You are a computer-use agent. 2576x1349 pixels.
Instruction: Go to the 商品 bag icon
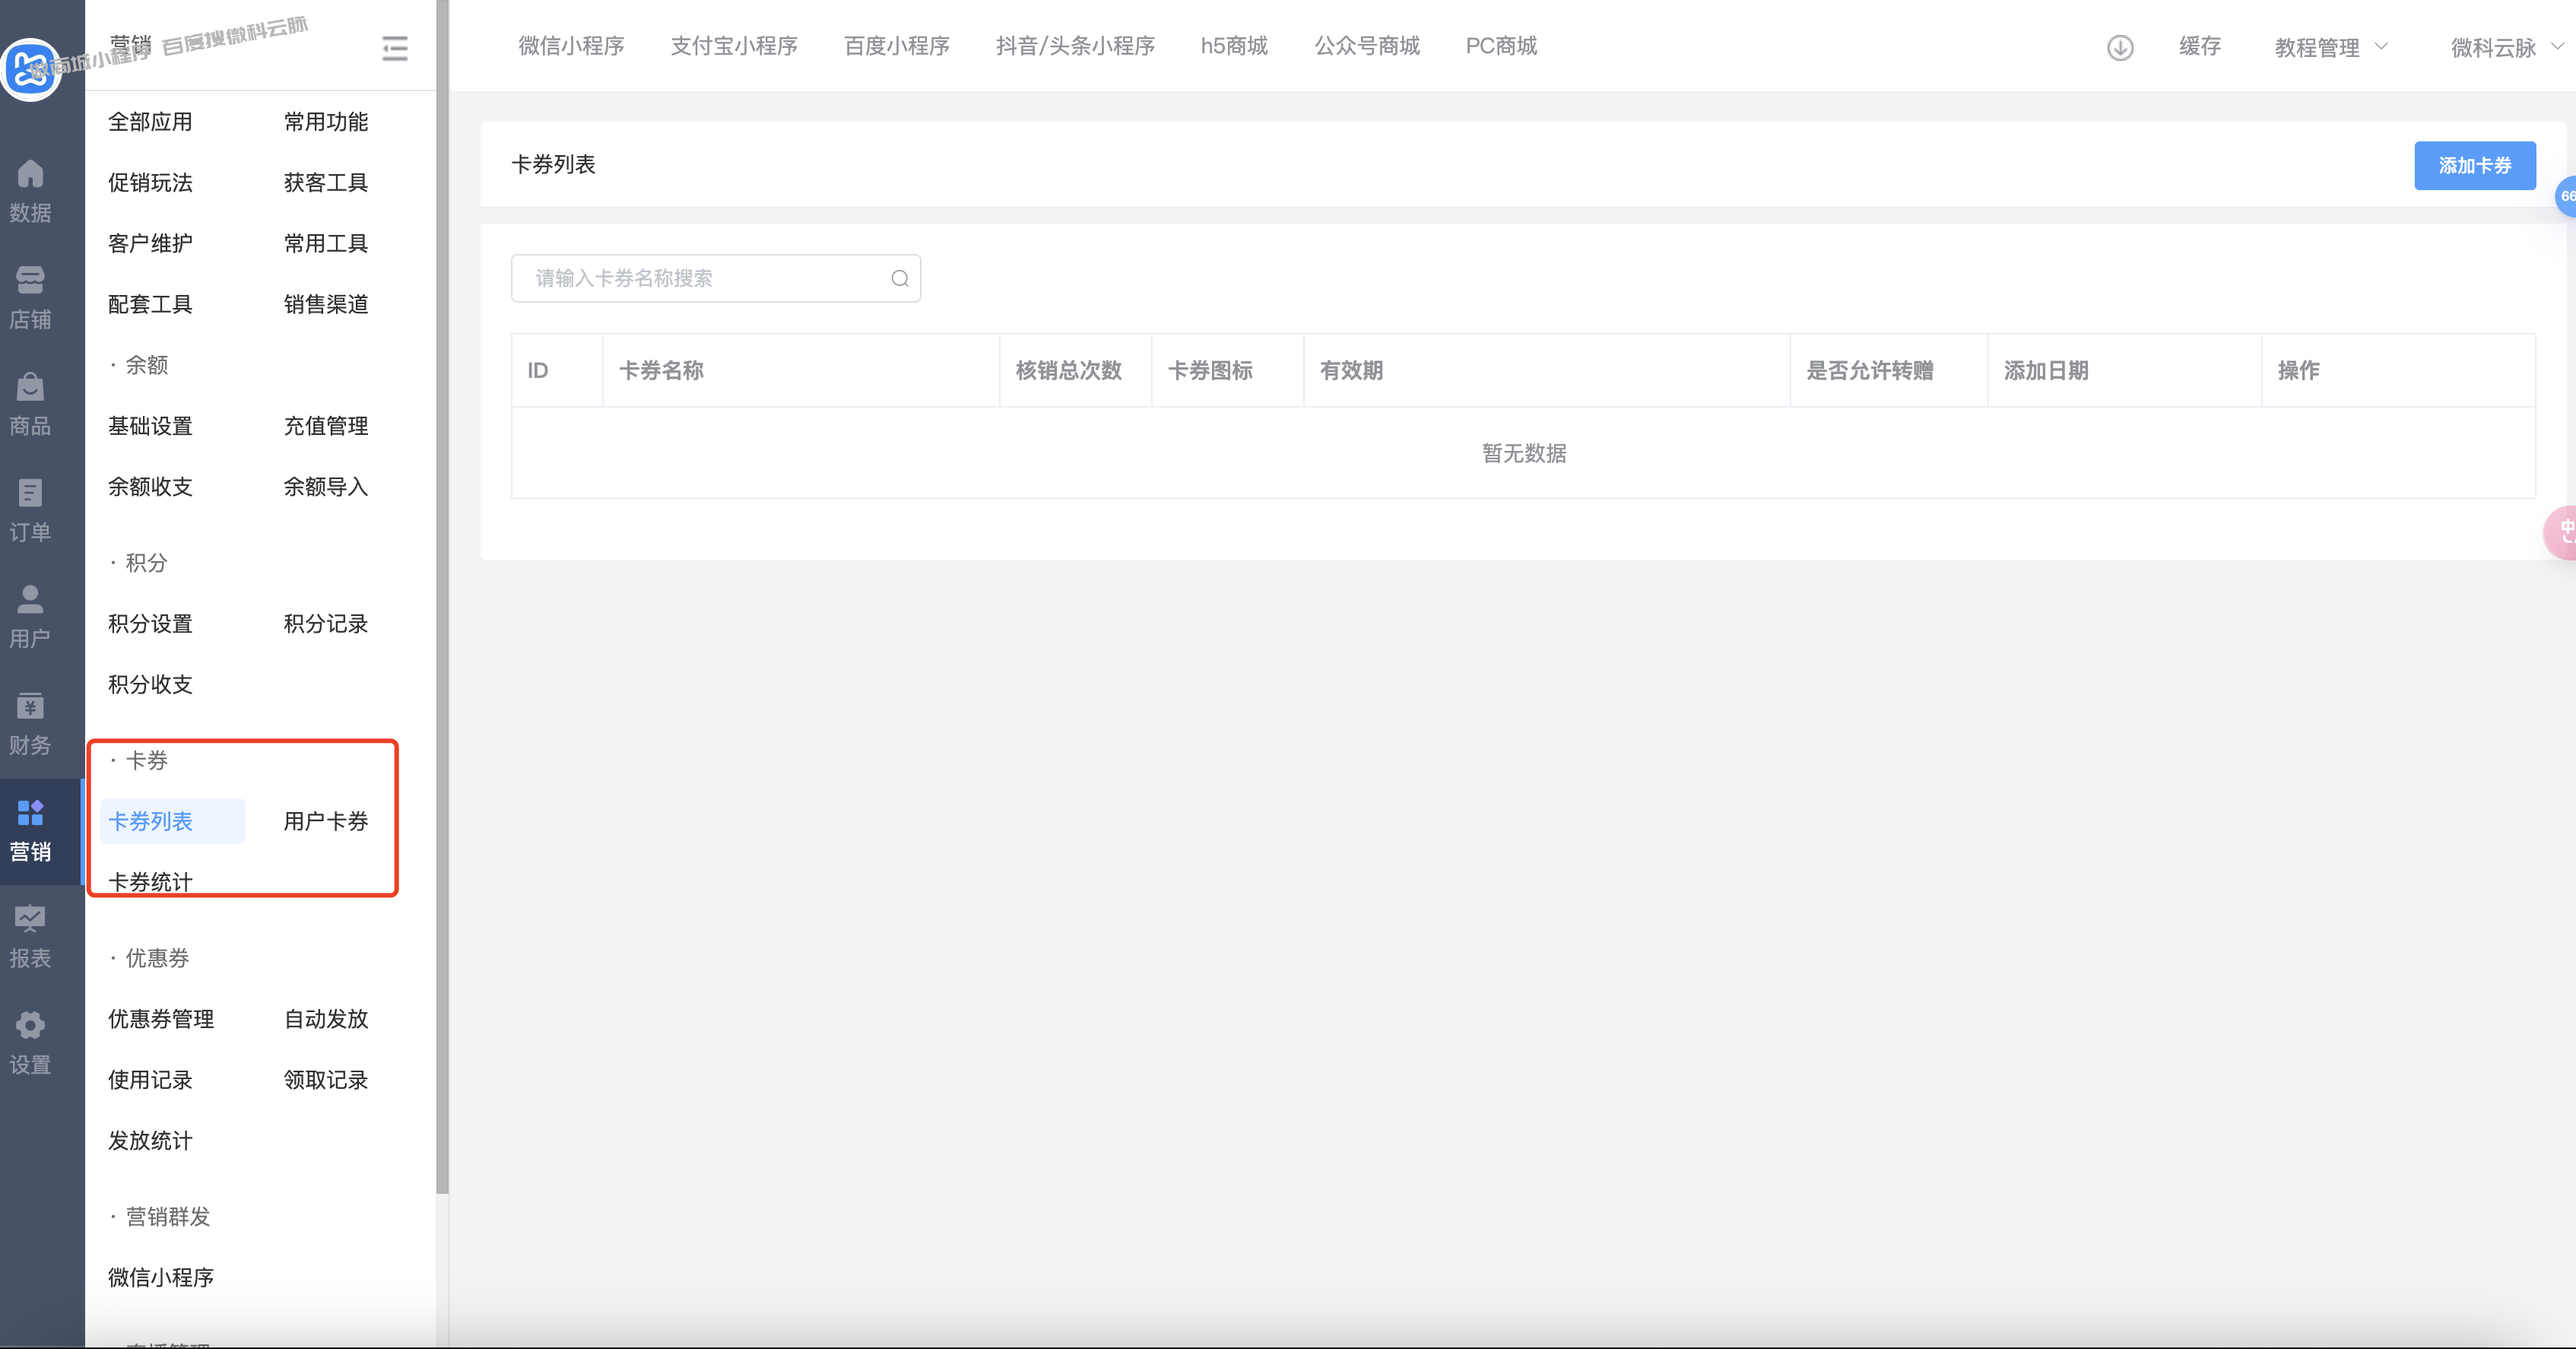tap(30, 387)
